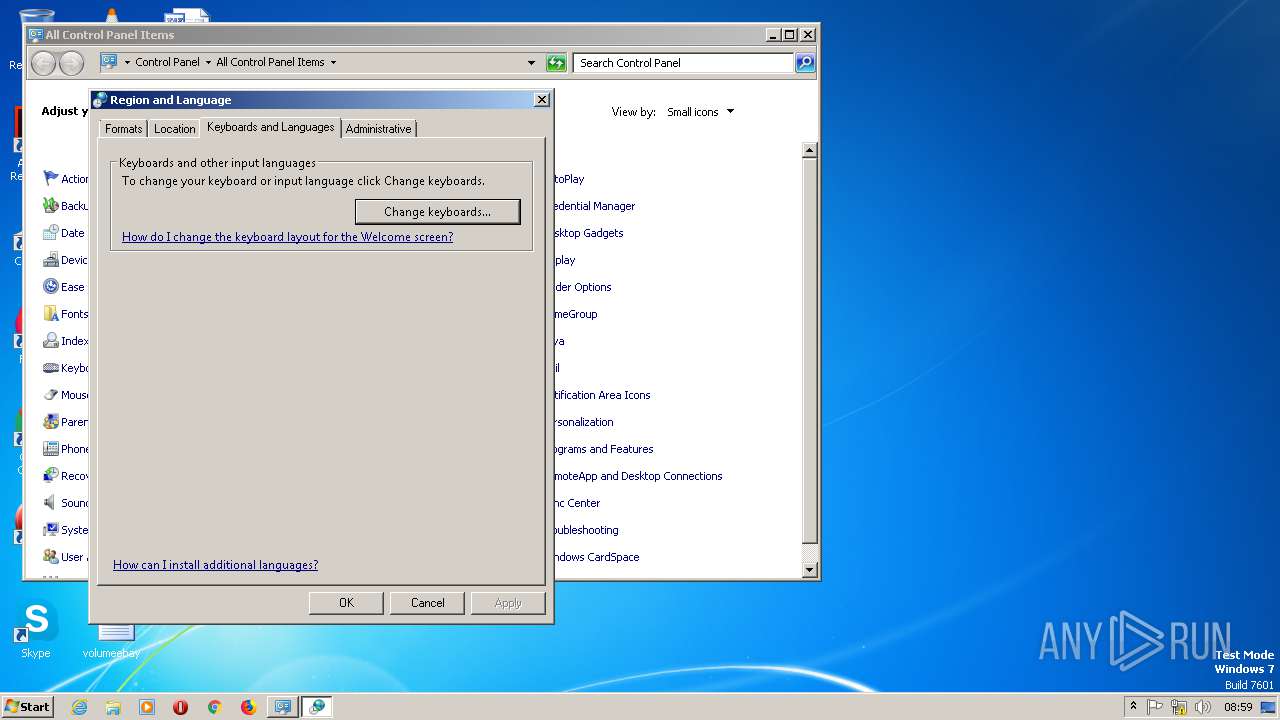Open Welcome screen keyboard layout help link
Screen dimensions: 1280x720
tap(287, 237)
